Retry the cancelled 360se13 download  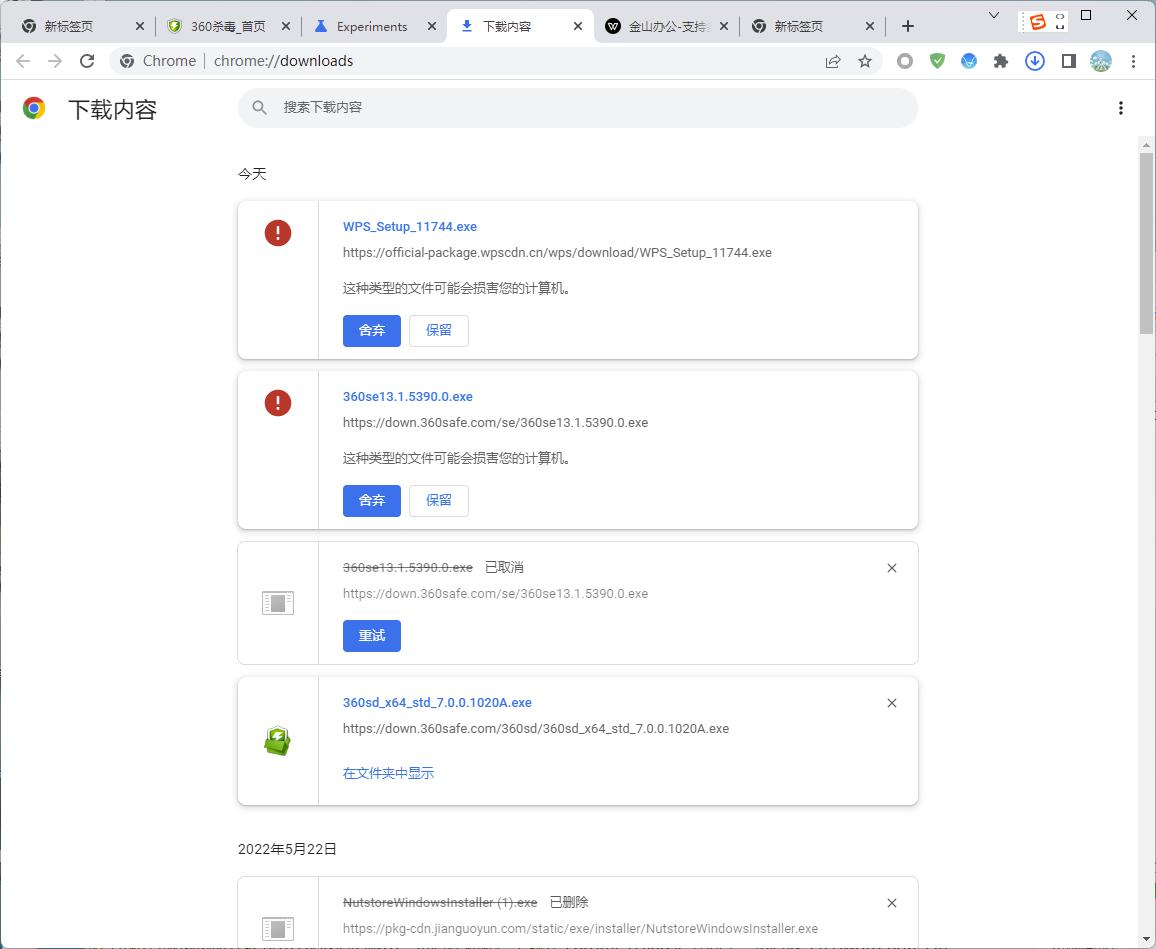coord(372,636)
